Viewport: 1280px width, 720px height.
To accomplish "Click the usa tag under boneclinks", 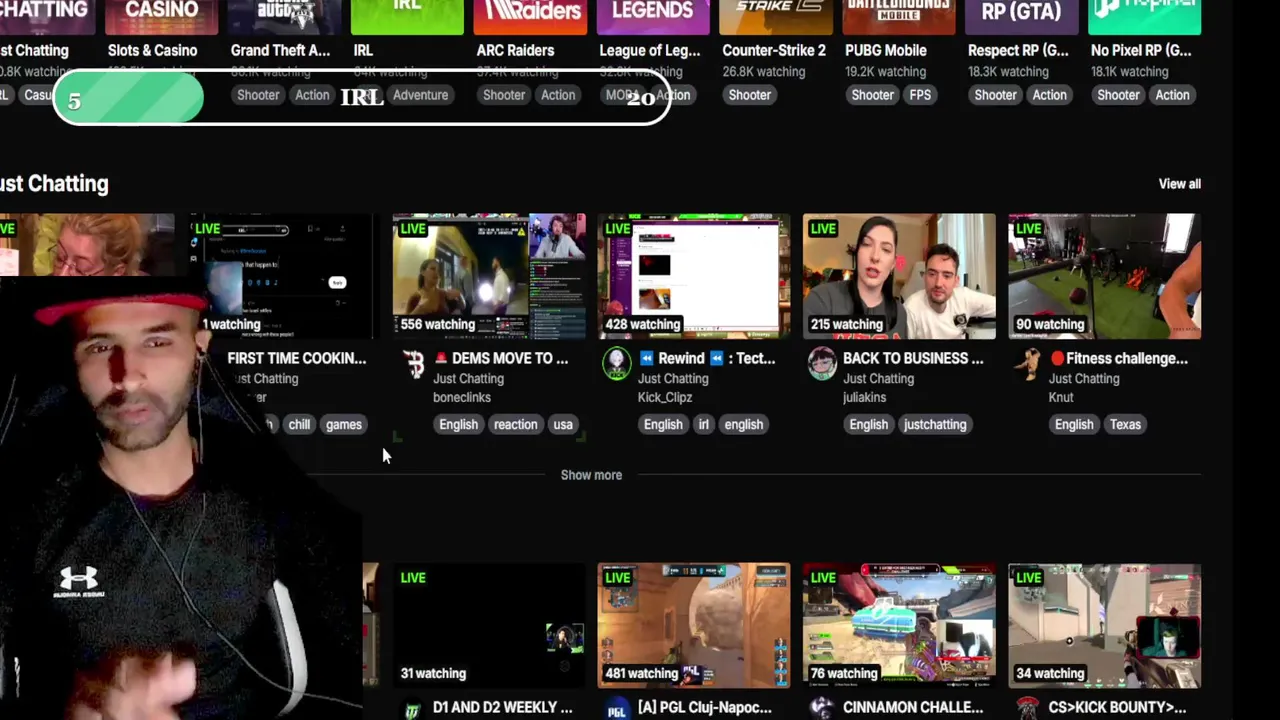I will point(563,424).
